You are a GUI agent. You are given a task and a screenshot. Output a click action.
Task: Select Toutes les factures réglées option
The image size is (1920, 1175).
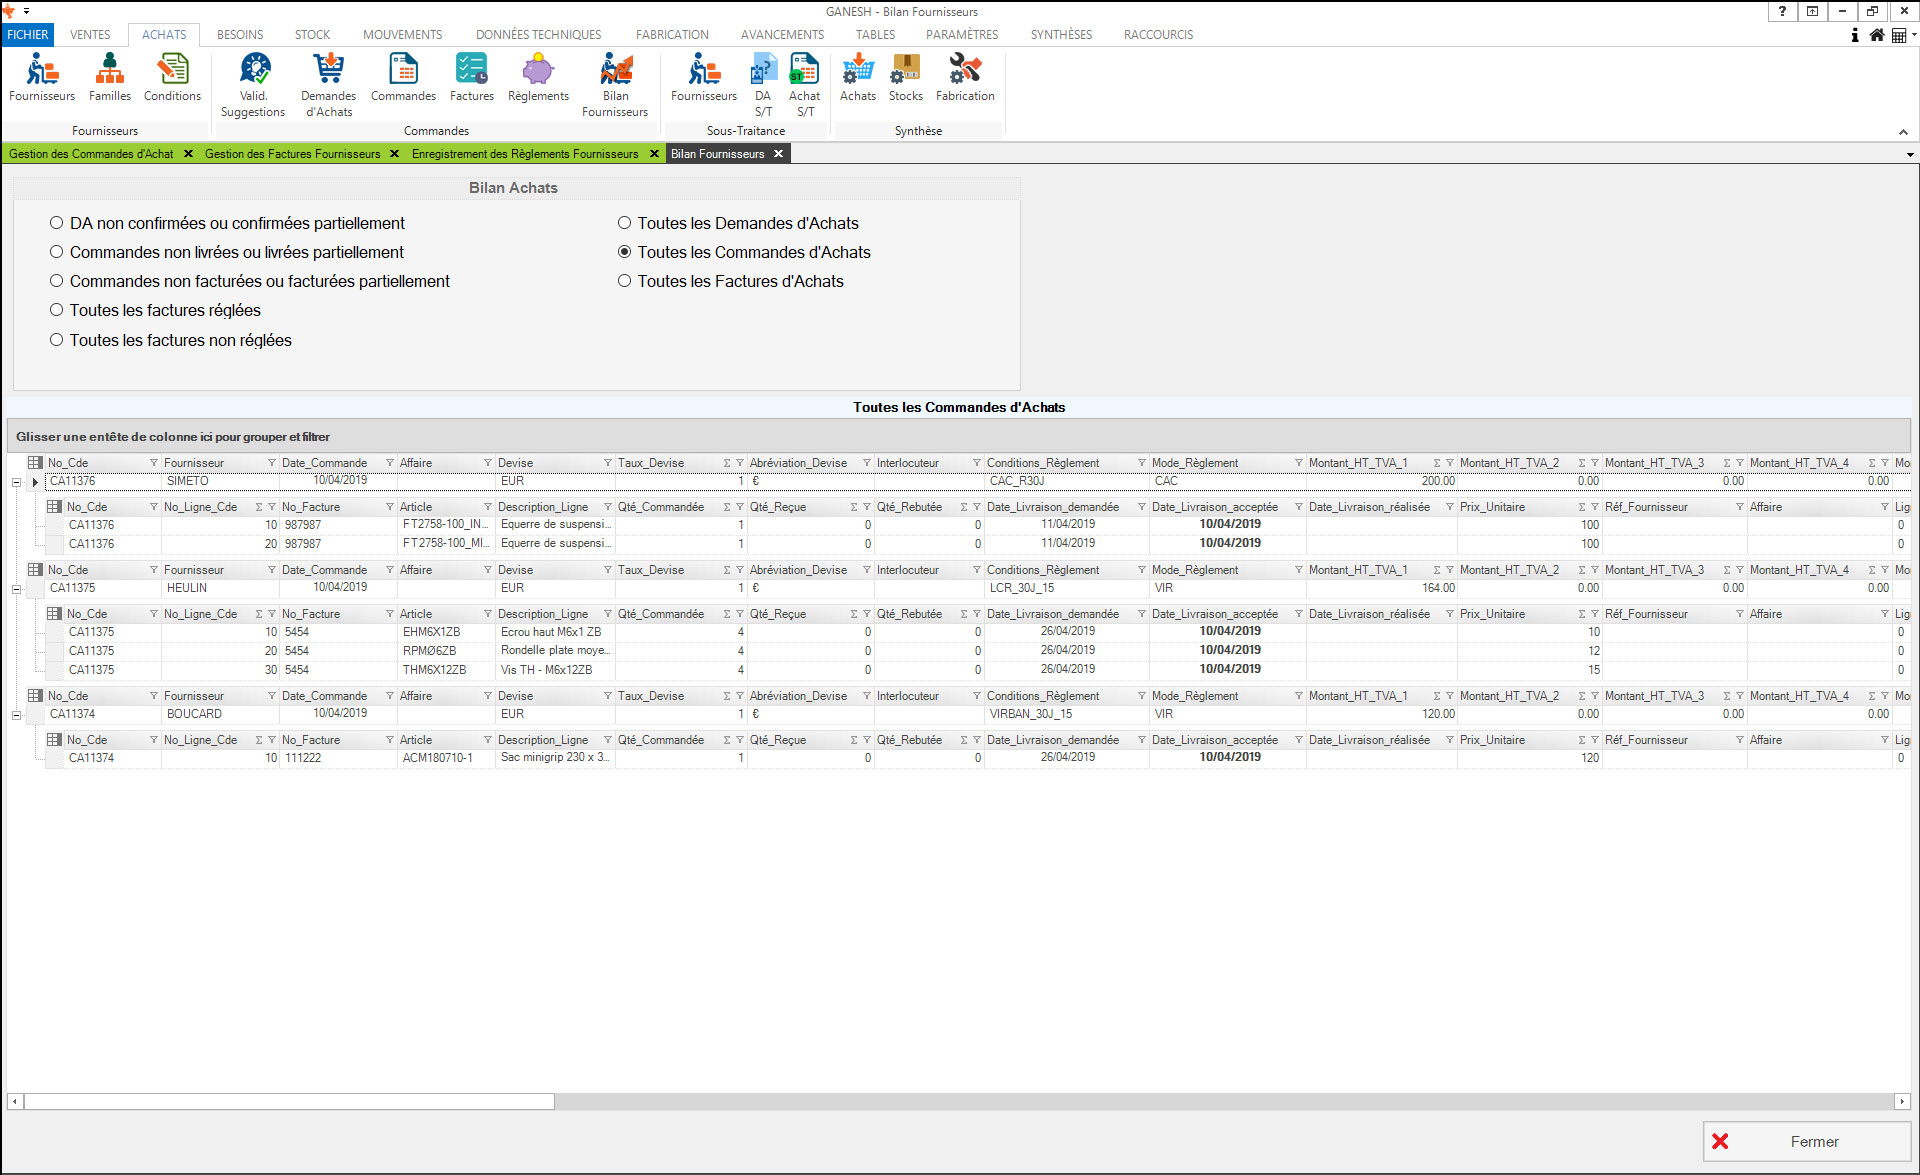click(57, 310)
